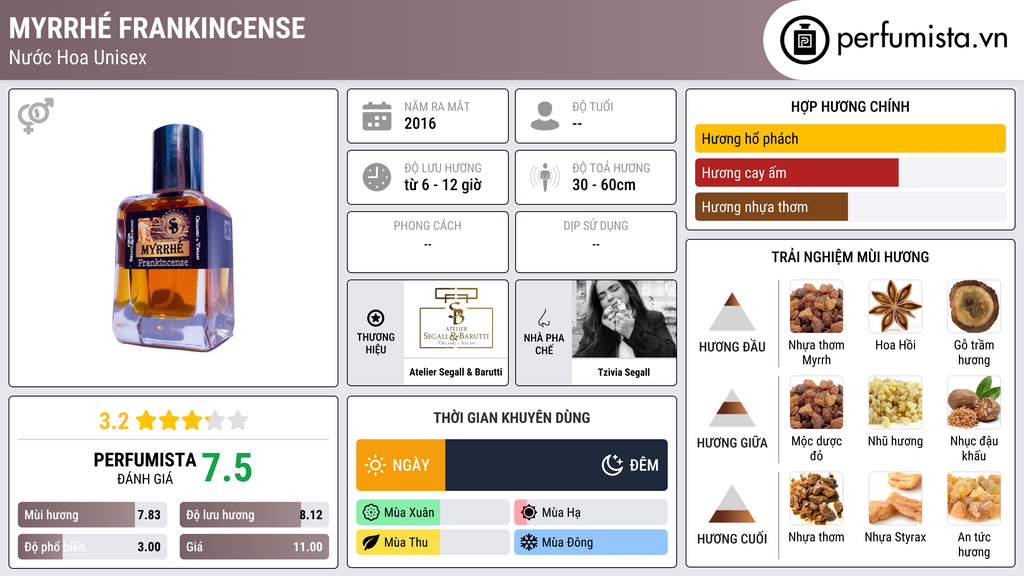
Task: Click the star badge icon above Thương hiệu
Action: 376,318
